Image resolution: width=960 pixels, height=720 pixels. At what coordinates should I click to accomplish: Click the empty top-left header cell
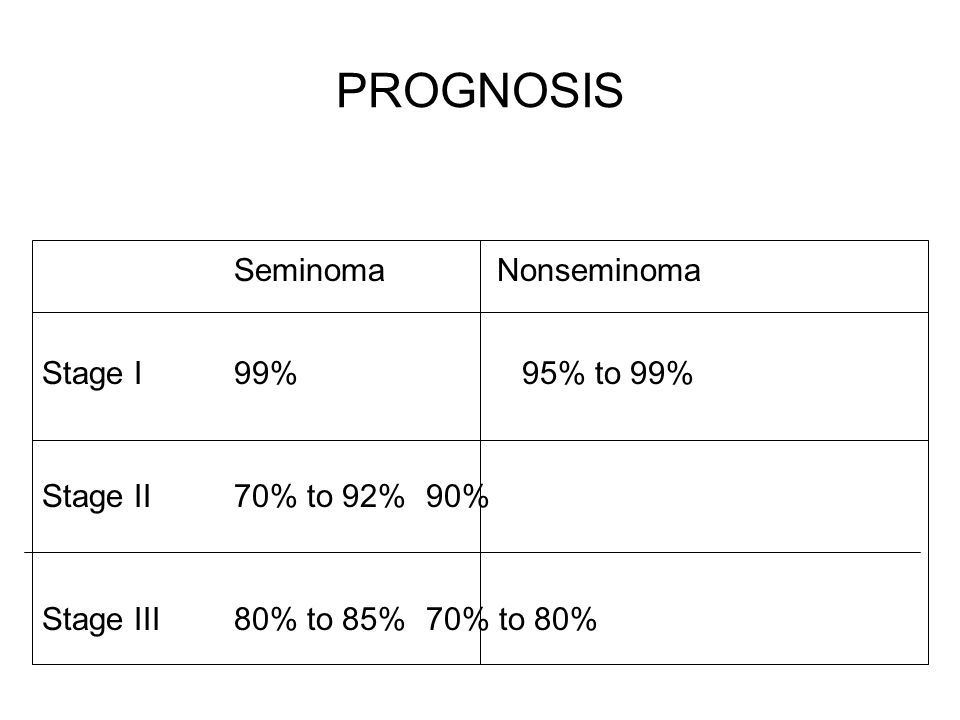[x=132, y=277]
